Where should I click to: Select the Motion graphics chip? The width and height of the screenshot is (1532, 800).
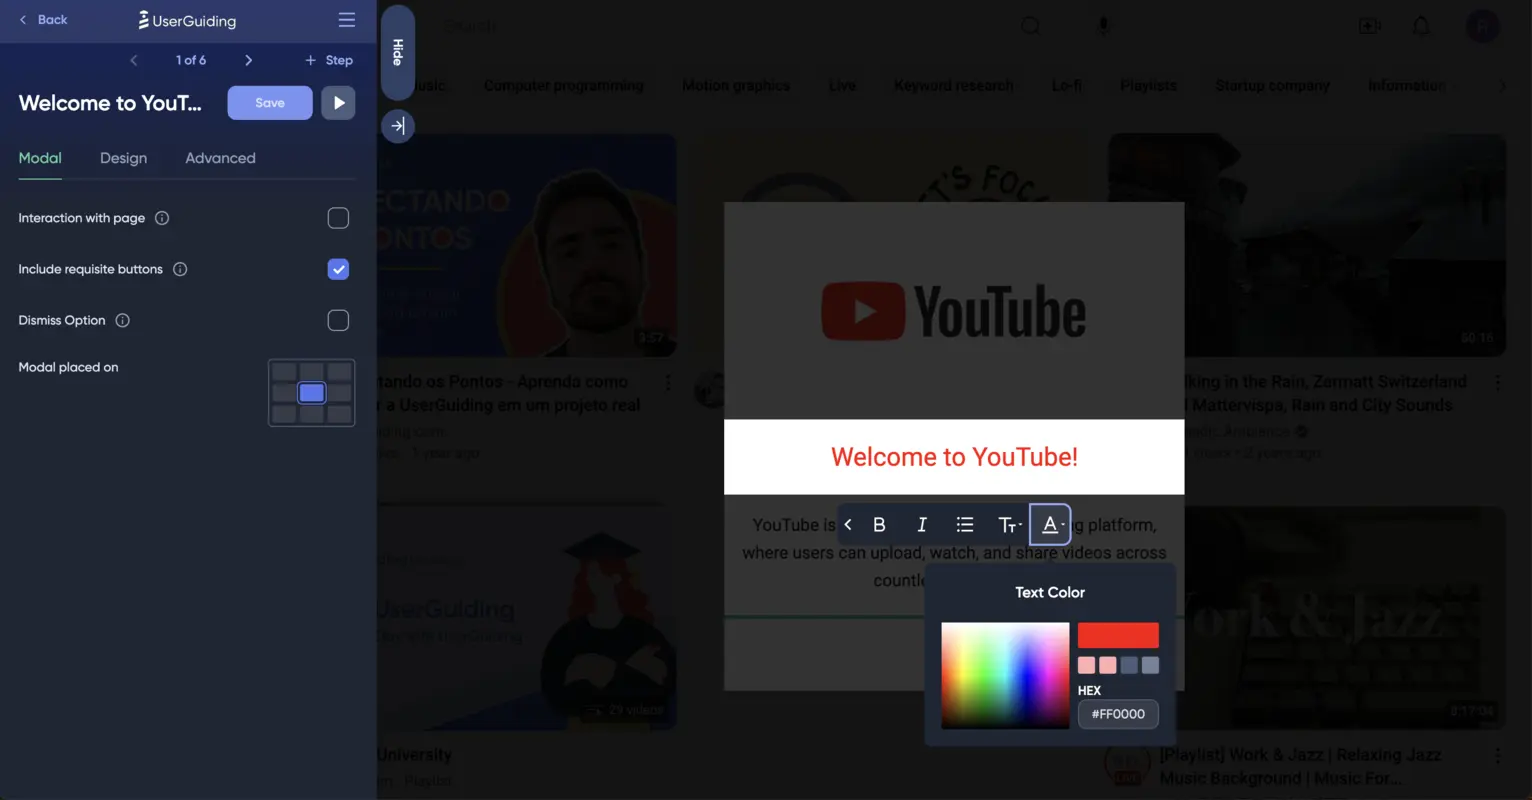(736, 86)
